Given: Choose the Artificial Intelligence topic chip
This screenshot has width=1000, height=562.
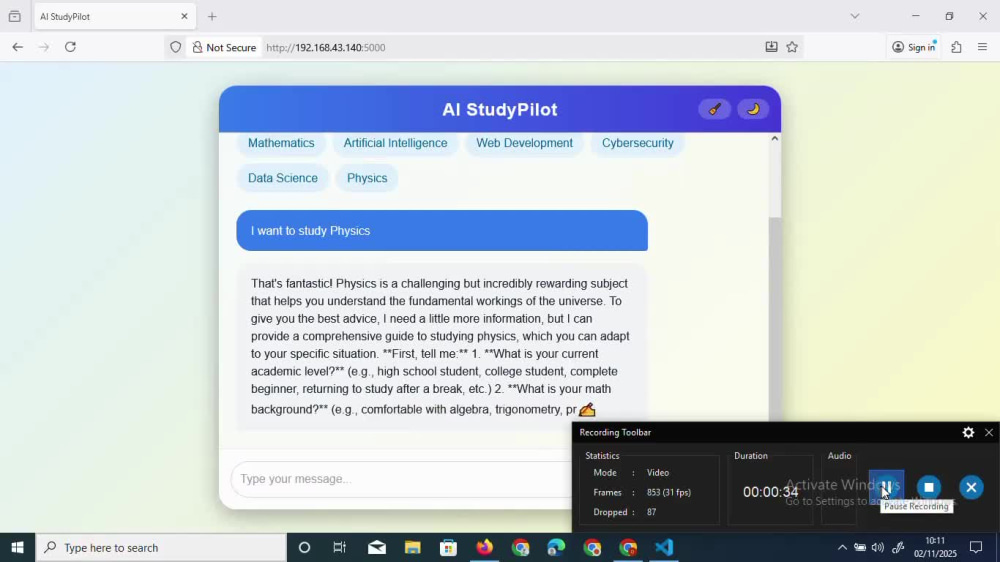Looking at the screenshot, I should pyautogui.click(x=395, y=143).
